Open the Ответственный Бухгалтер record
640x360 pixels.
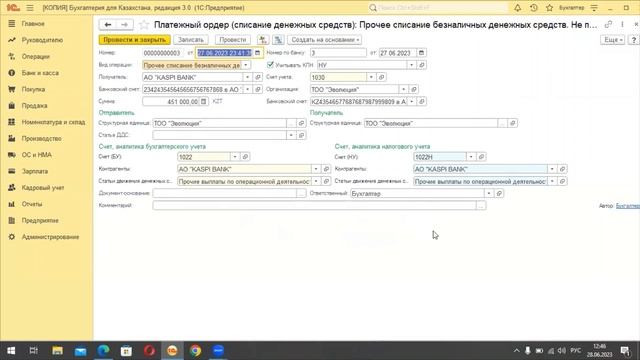[499, 193]
